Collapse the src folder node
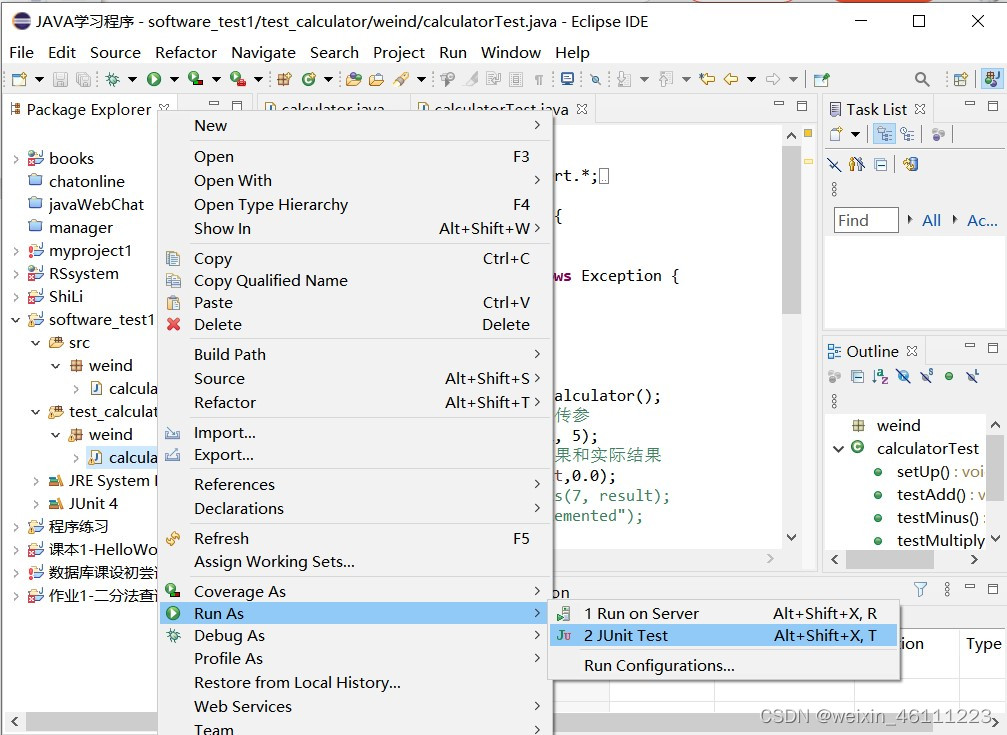Screen dimensions: 1007x735 point(36,343)
